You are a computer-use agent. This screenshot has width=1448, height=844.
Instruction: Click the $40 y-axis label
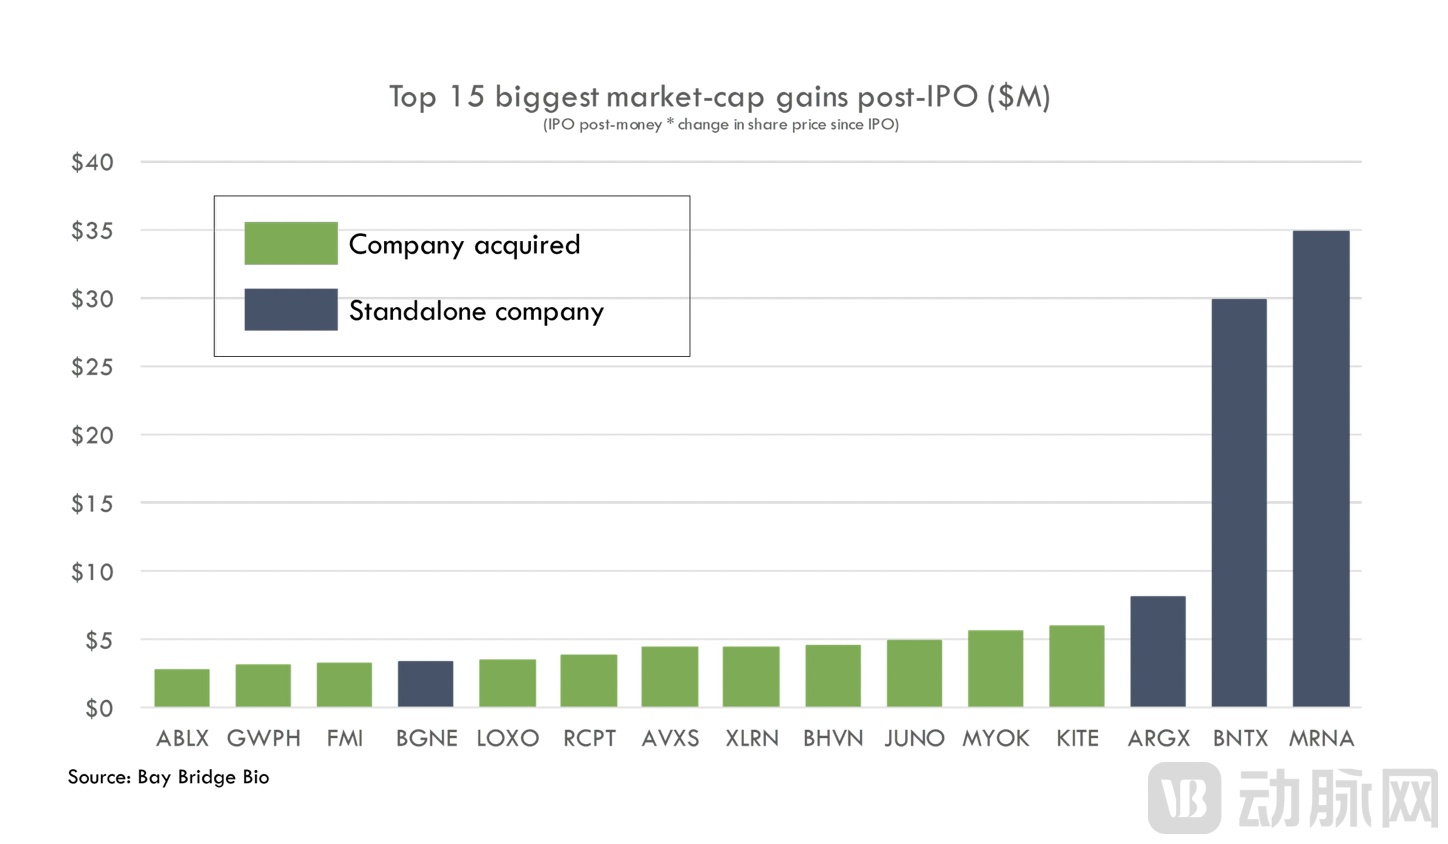pyautogui.click(x=92, y=162)
